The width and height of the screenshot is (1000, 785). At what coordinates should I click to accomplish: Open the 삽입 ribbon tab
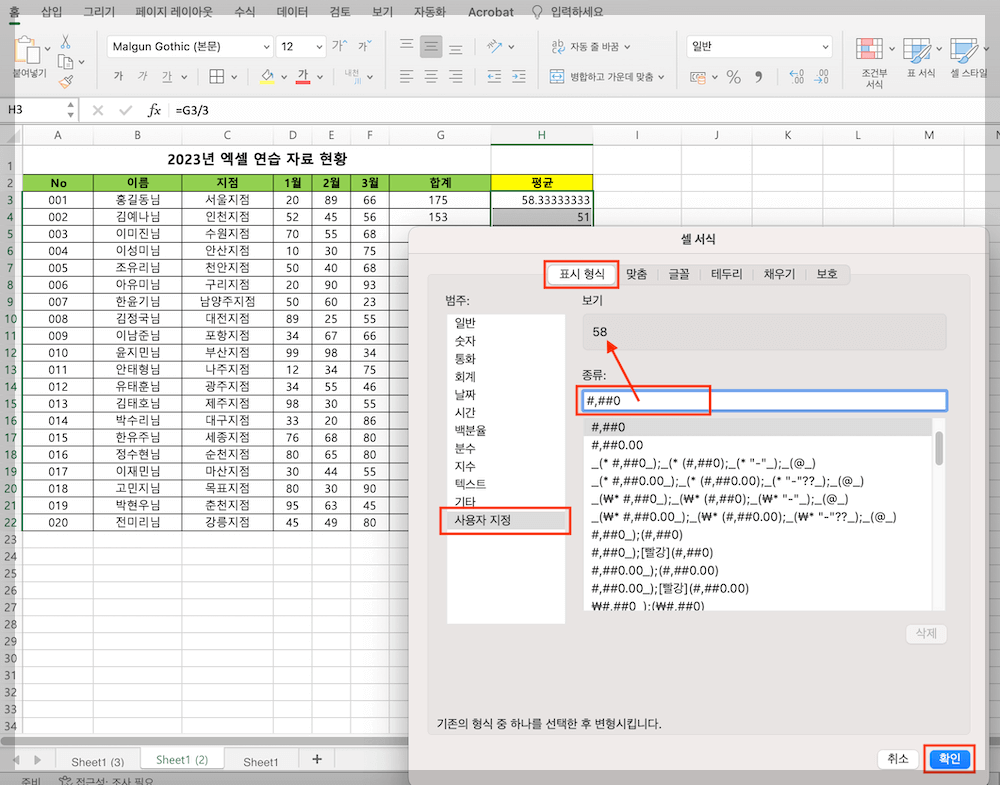pyautogui.click(x=52, y=11)
